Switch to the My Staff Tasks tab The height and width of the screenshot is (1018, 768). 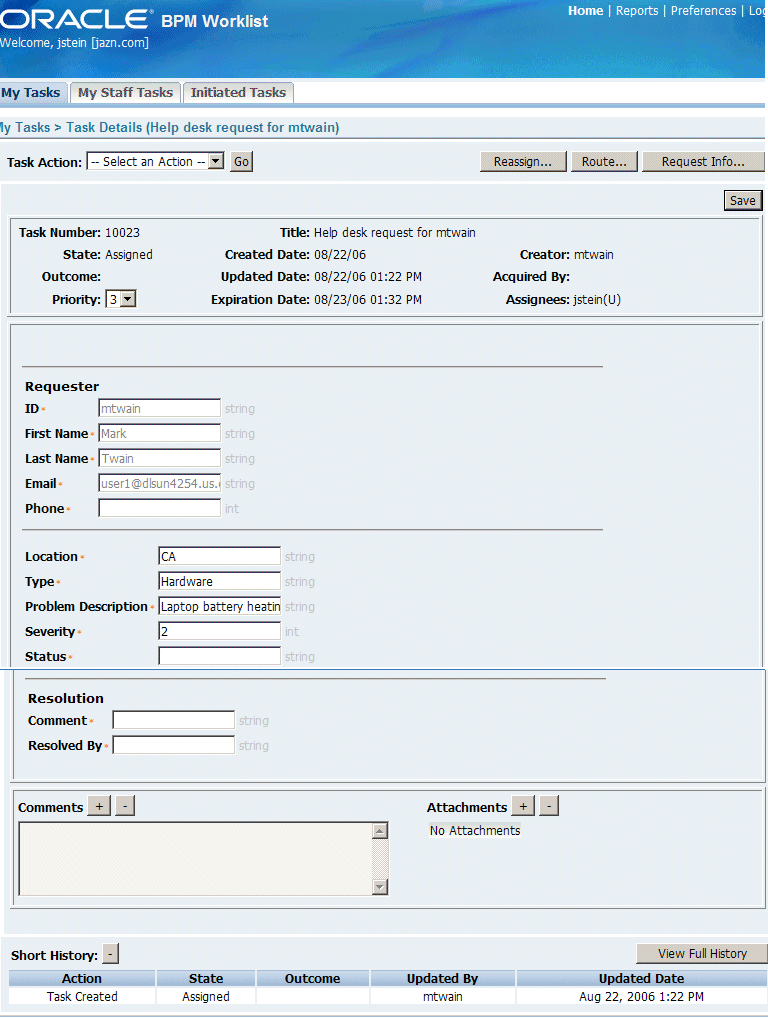point(125,93)
